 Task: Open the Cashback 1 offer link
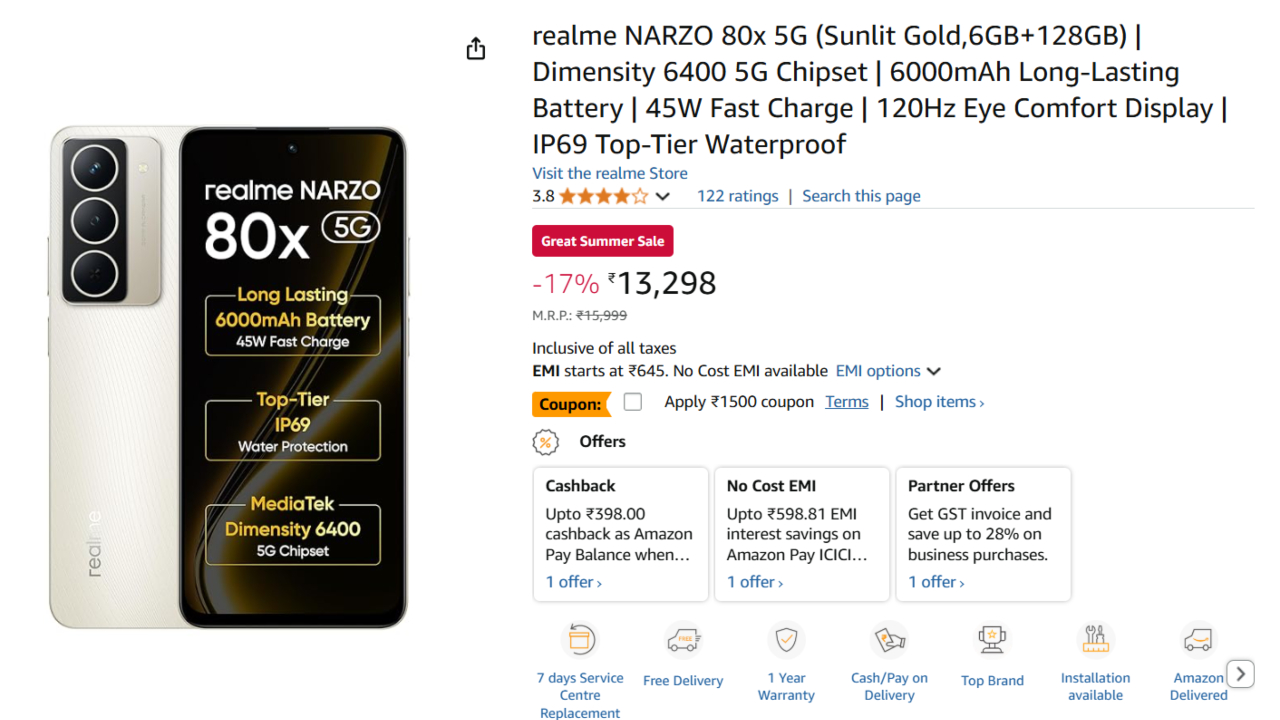(x=574, y=582)
